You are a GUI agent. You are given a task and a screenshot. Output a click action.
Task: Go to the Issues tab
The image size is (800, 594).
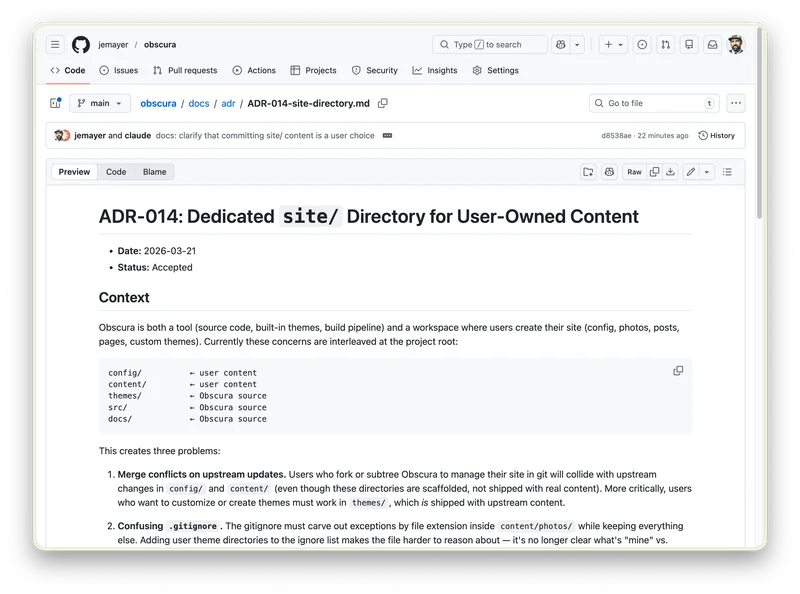point(119,71)
